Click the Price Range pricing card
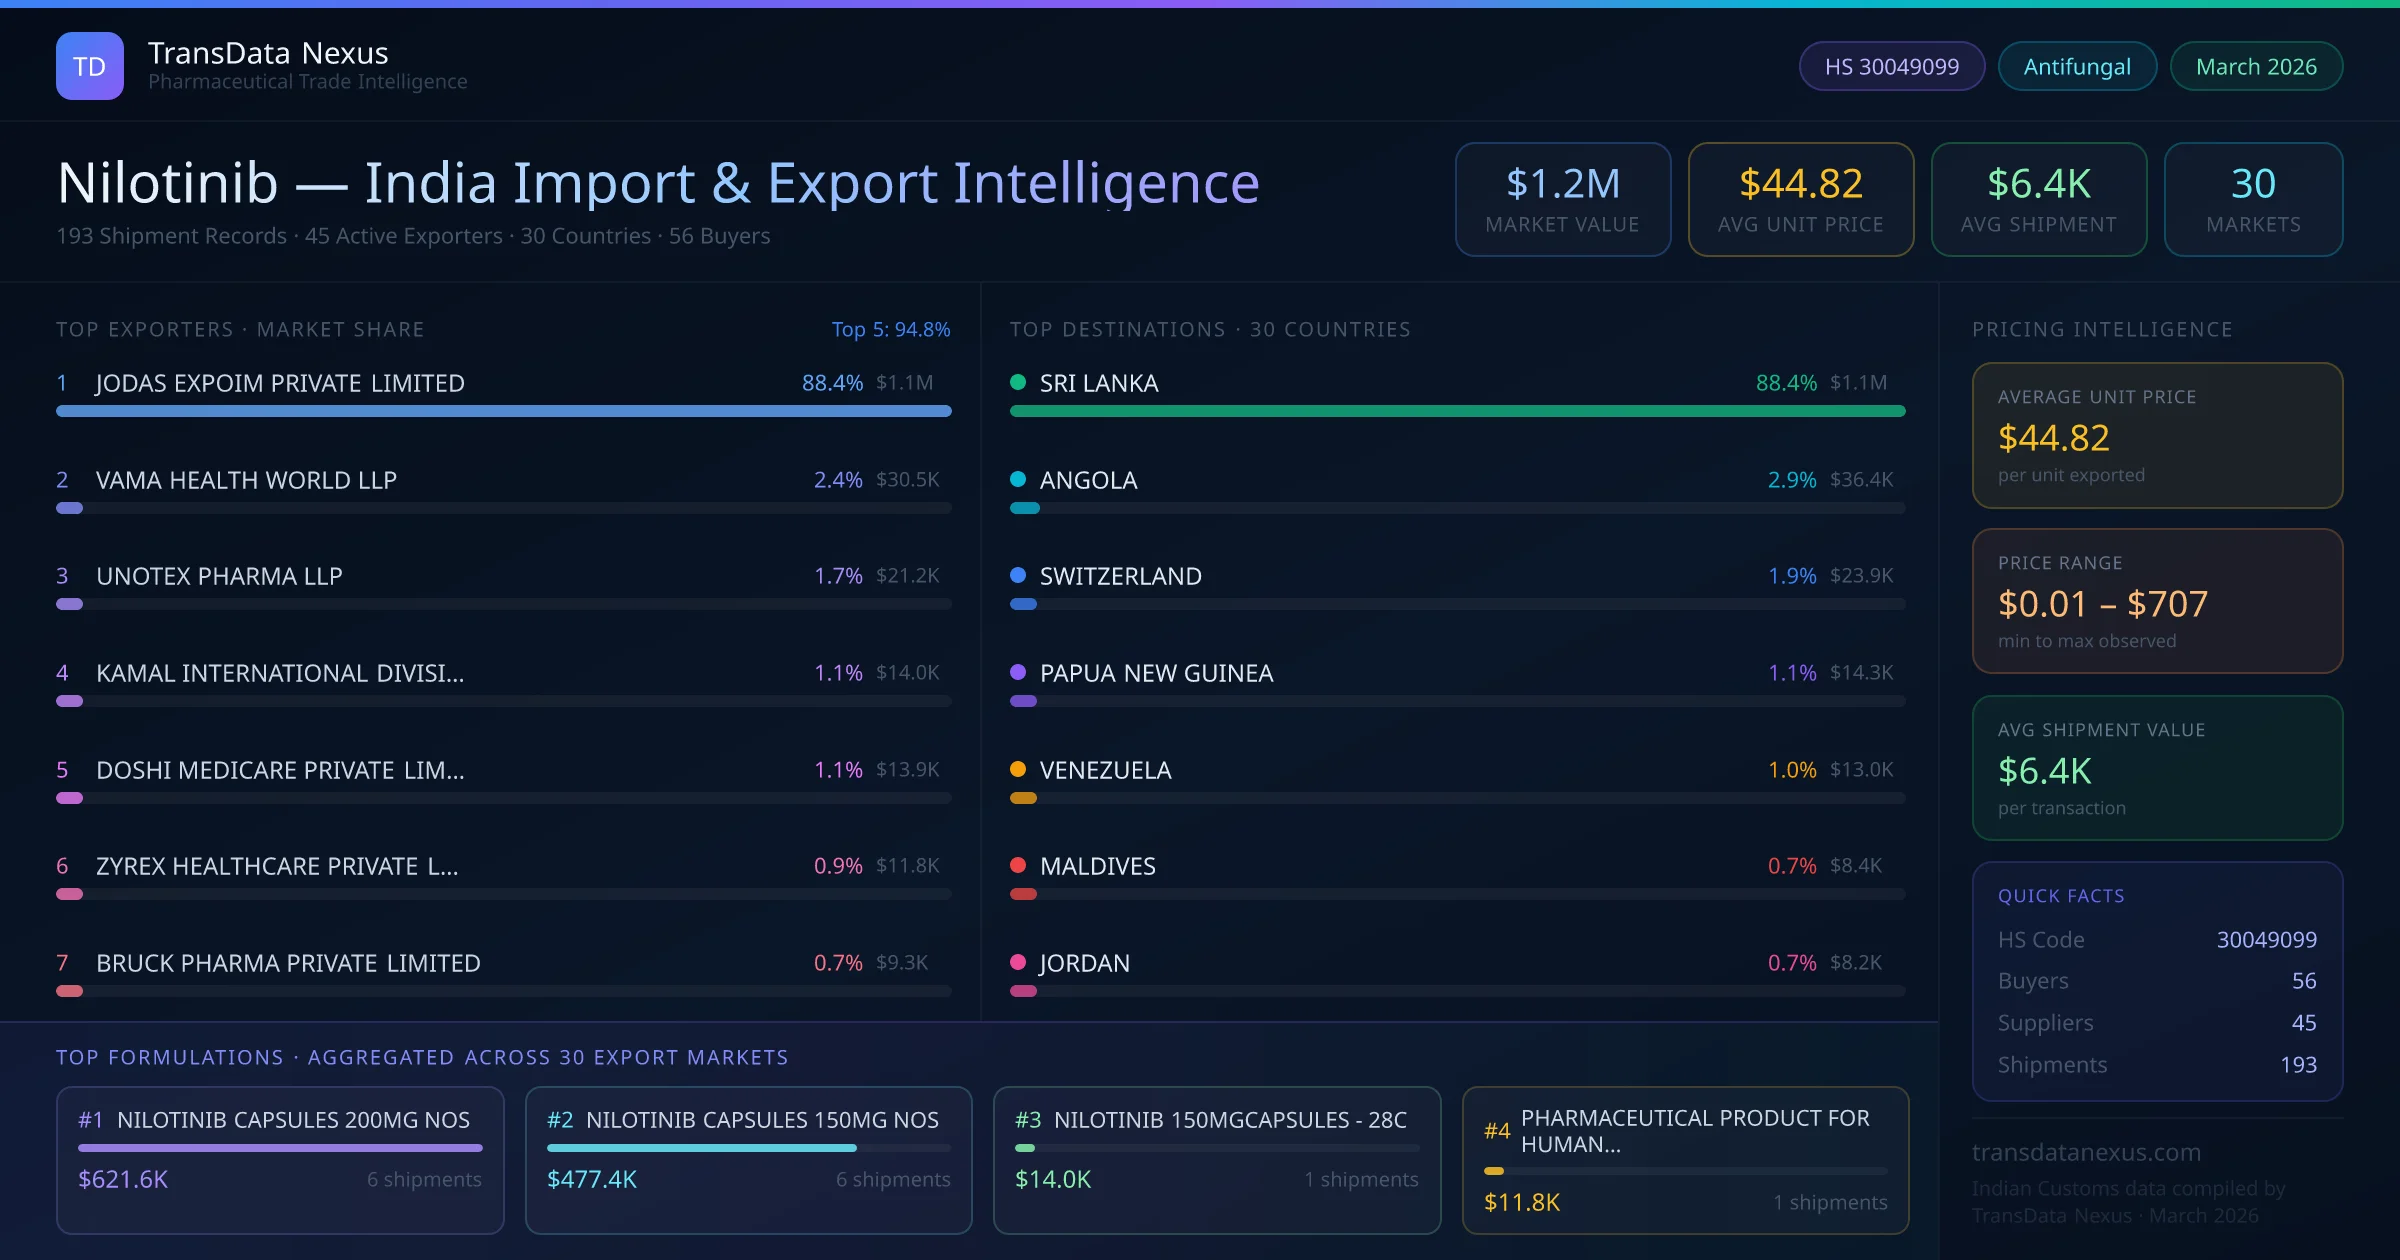 (2157, 601)
